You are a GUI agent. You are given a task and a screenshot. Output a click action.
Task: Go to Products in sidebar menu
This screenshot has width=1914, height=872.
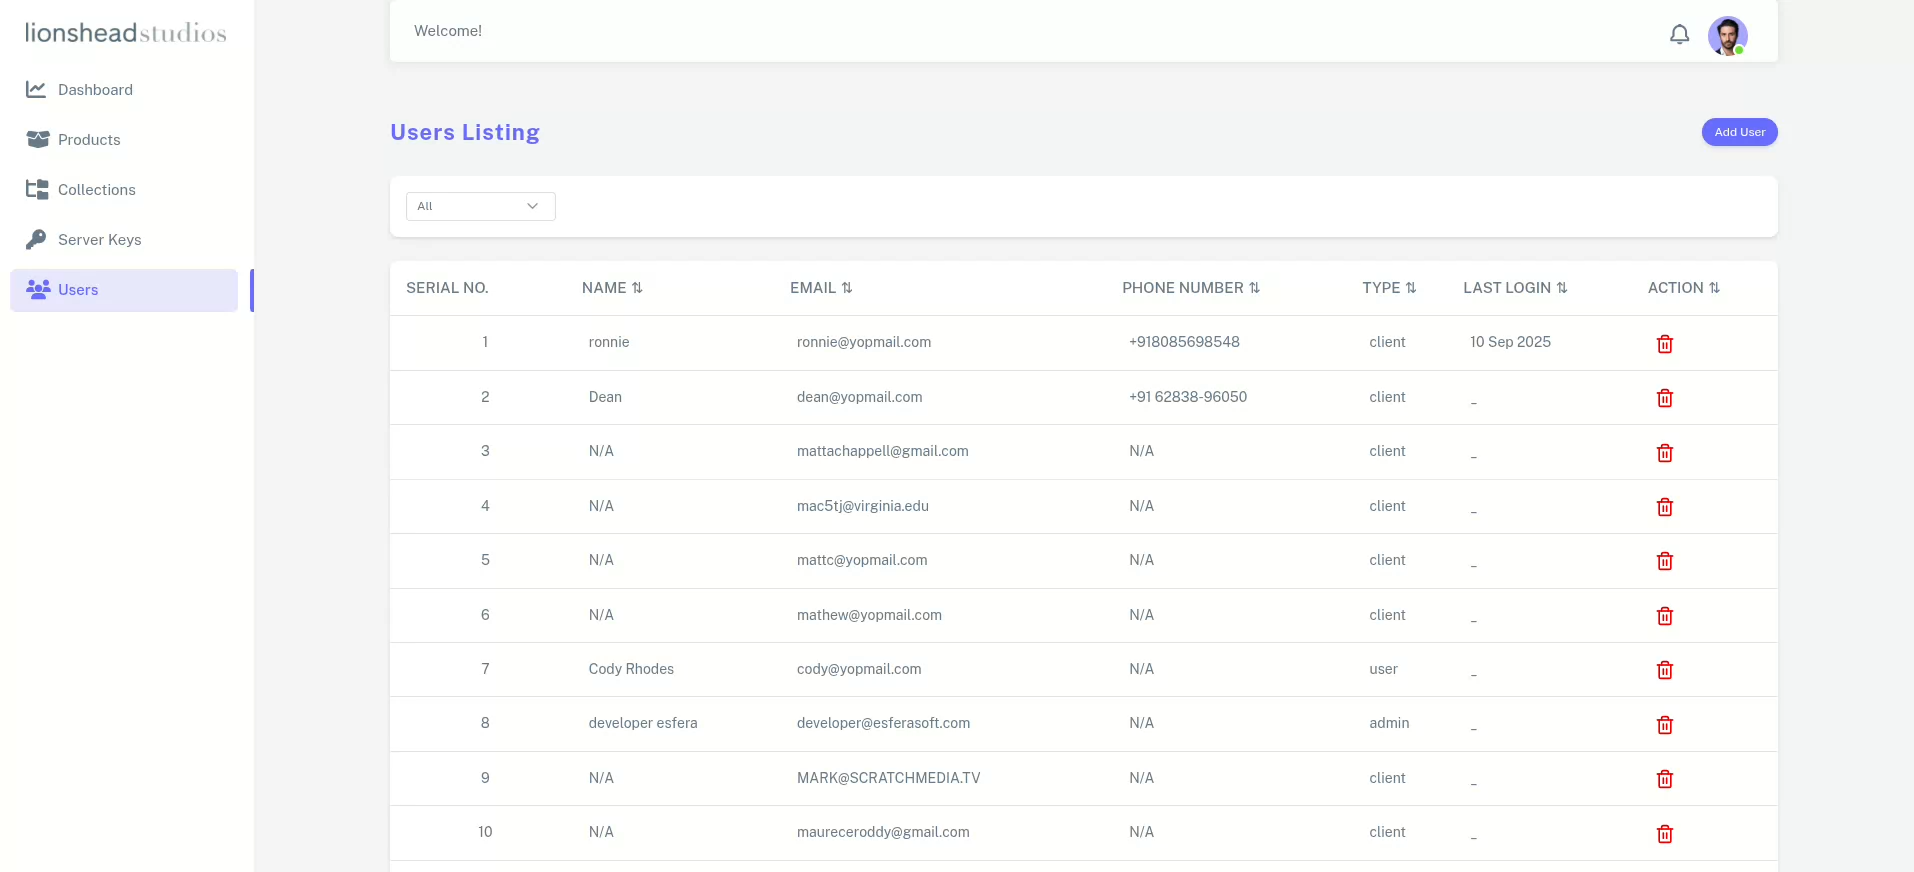[x=89, y=140]
